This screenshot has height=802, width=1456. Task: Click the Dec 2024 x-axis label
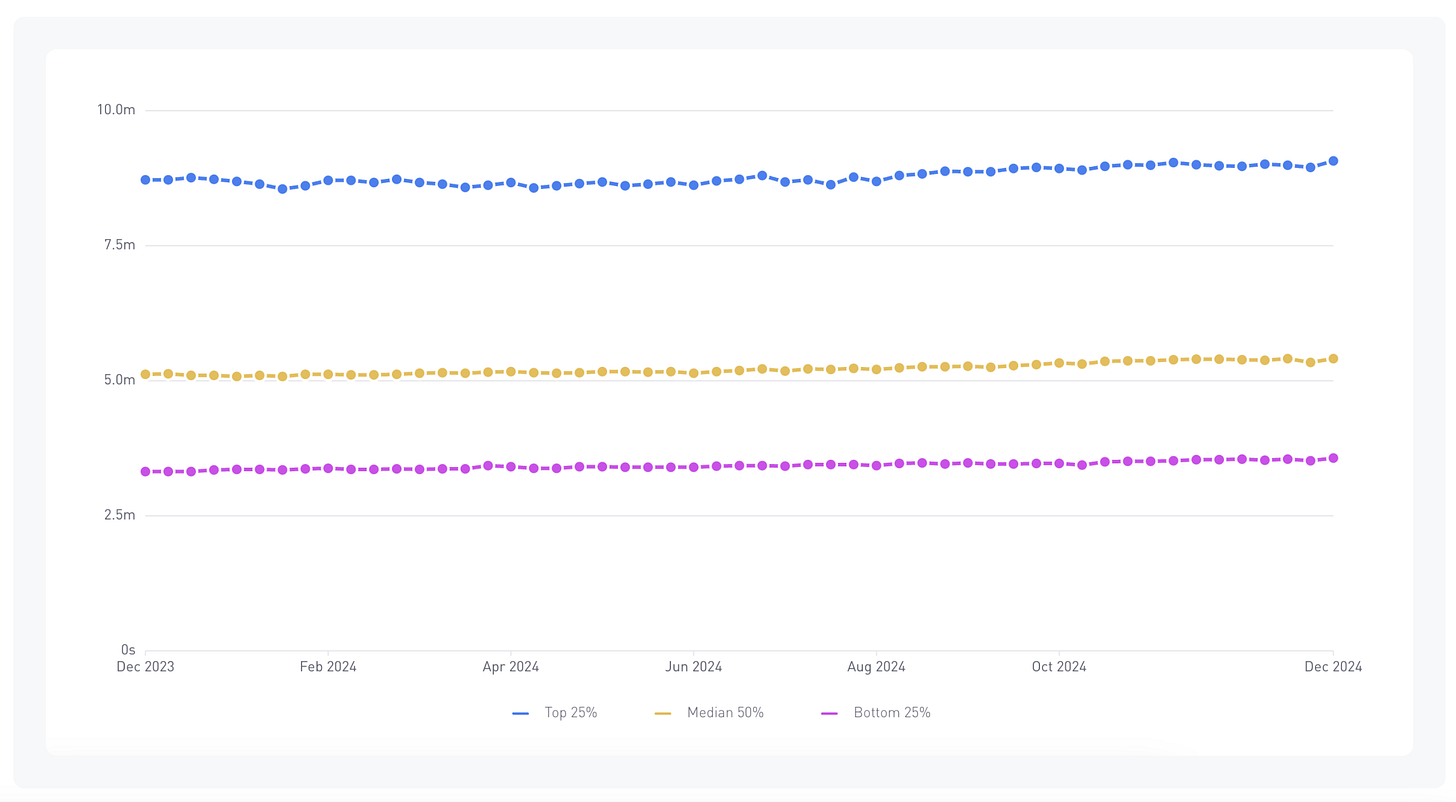click(x=1333, y=667)
